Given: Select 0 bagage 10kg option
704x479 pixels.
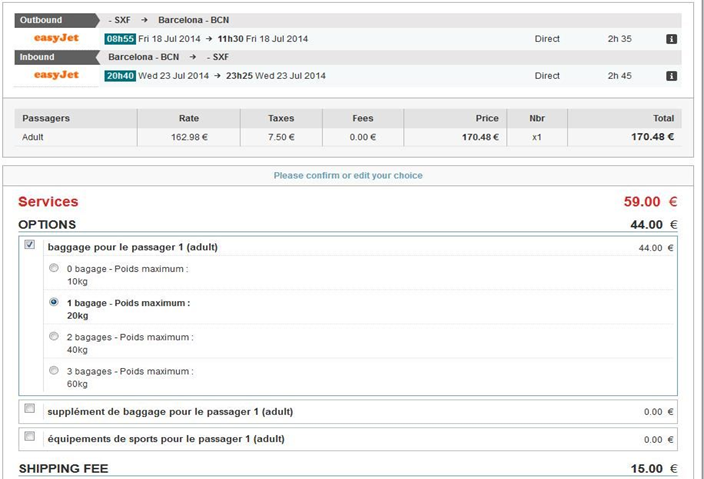Looking at the screenshot, I should point(54,268).
